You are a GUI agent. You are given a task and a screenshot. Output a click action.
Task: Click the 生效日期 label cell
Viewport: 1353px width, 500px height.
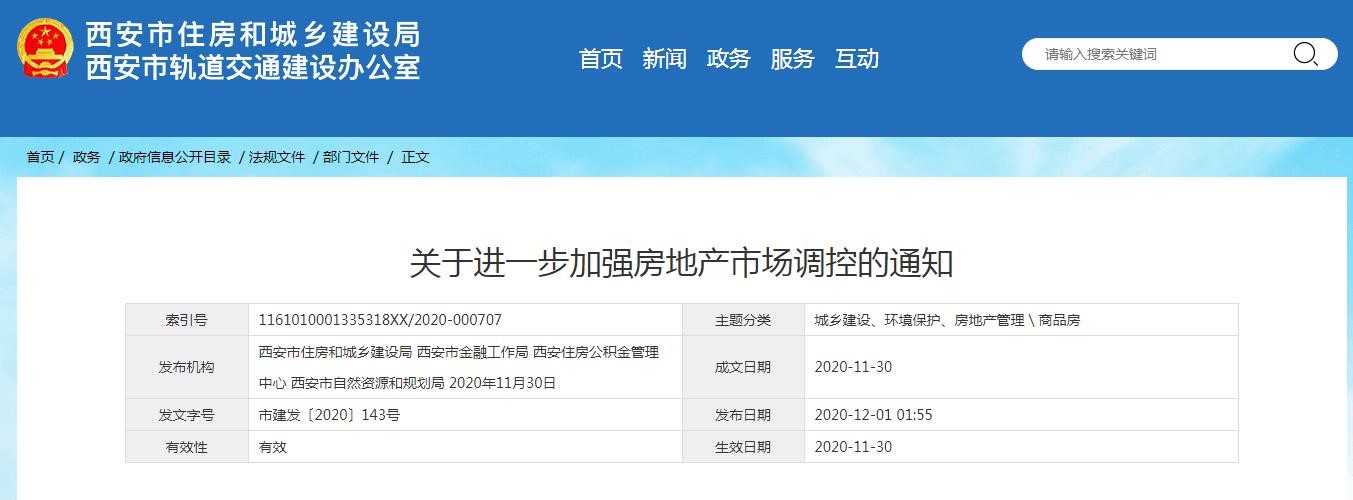(743, 447)
